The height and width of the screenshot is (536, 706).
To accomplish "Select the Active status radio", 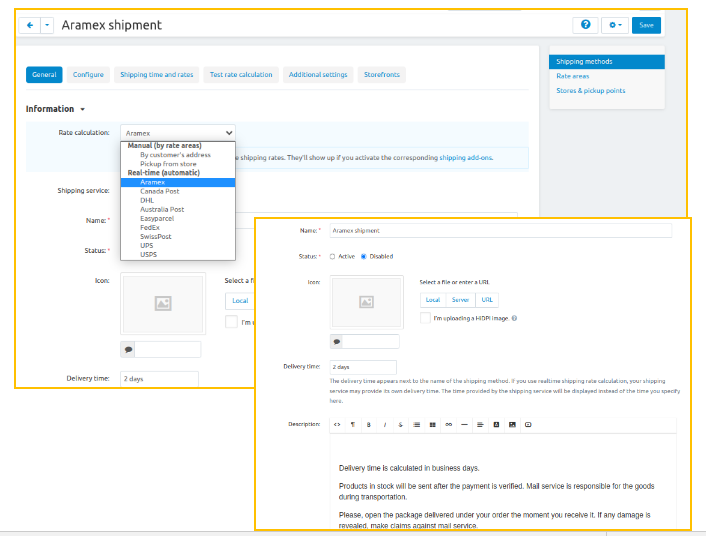I will [x=332, y=257].
